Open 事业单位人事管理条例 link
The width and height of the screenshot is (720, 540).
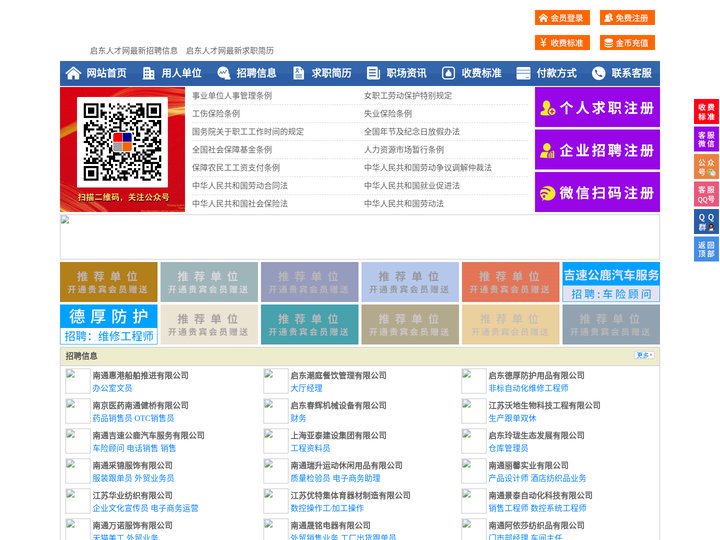click(232, 96)
